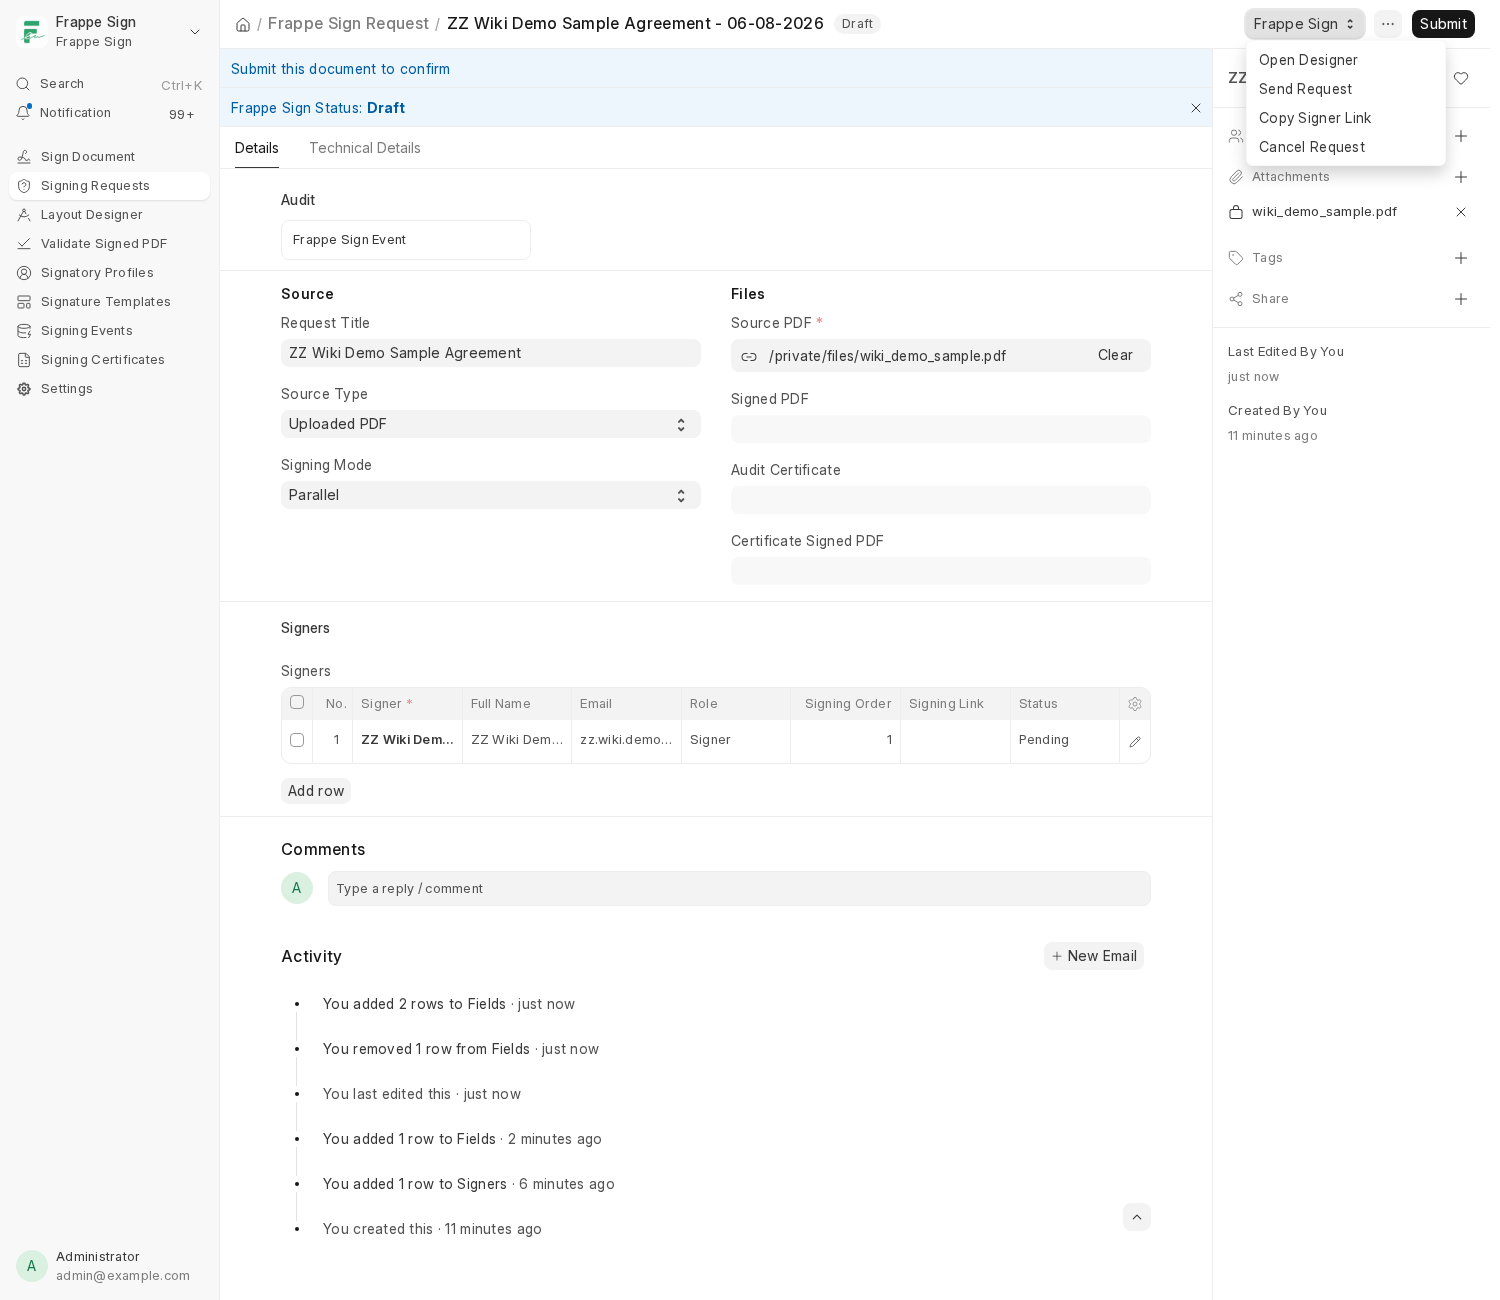Switch to the Technical Details tab
Image resolution: width=1500 pixels, height=1300 pixels.
click(x=365, y=148)
